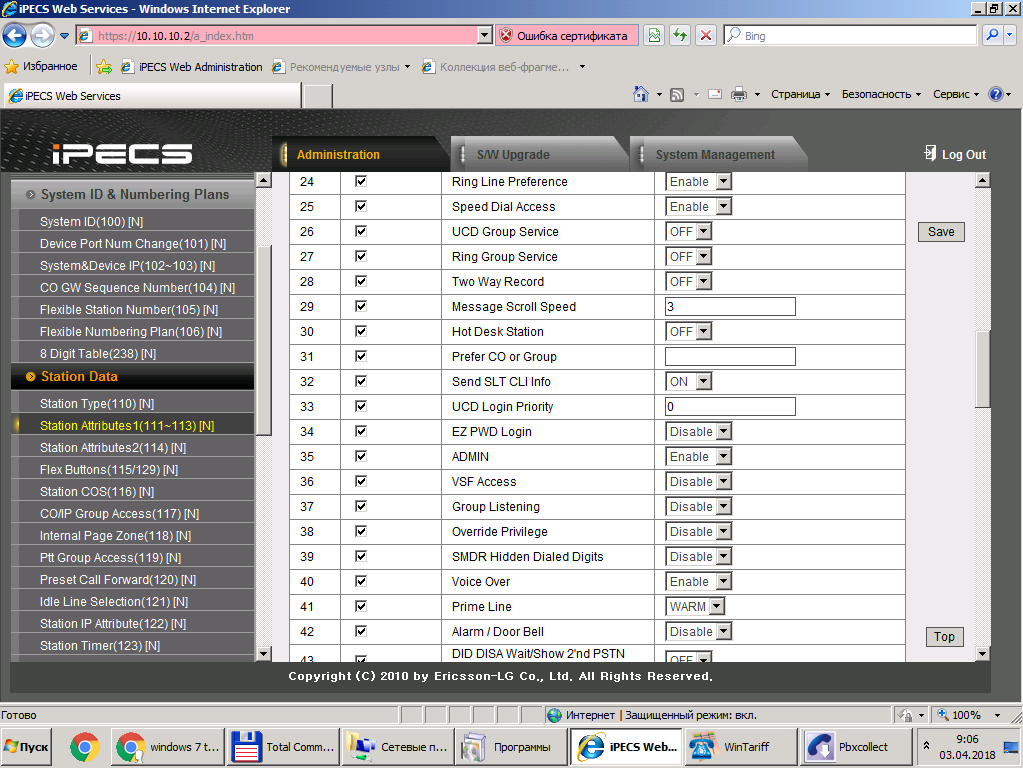
Task: Click the Print icon in command bar
Action: coord(739,94)
